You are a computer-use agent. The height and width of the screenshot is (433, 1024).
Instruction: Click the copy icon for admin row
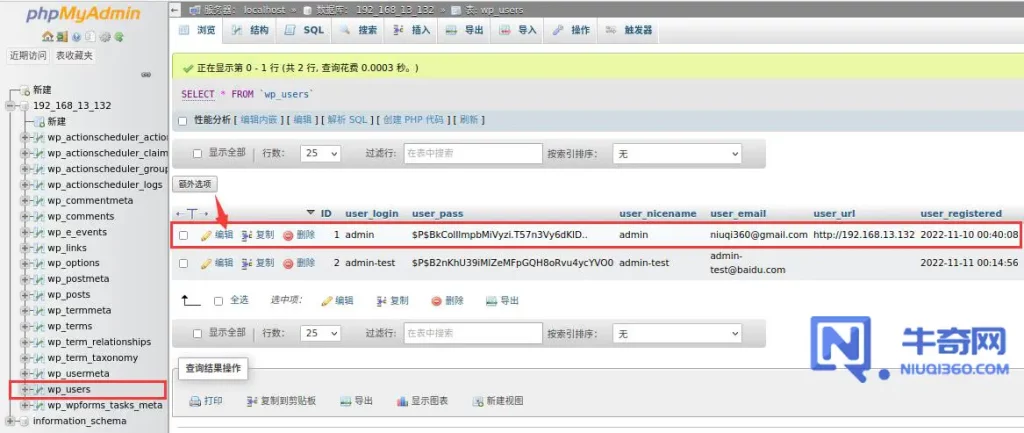click(246, 235)
